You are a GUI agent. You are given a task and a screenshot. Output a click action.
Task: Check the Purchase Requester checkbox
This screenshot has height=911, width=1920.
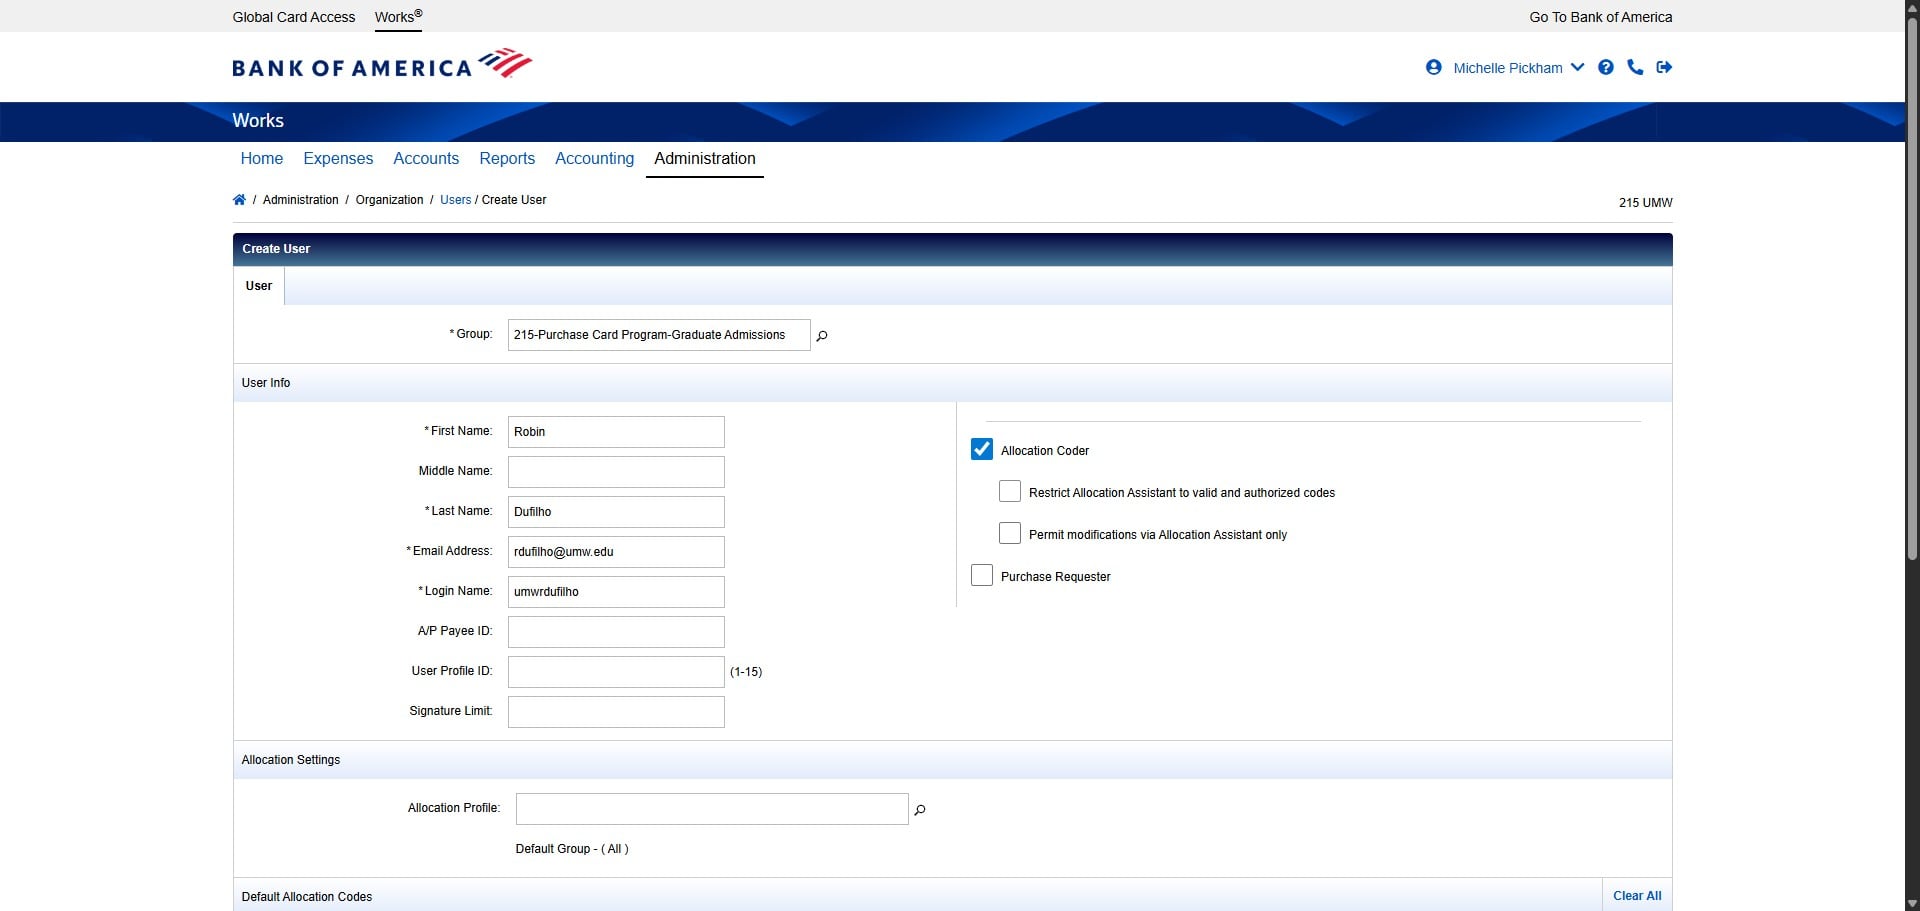coord(981,575)
